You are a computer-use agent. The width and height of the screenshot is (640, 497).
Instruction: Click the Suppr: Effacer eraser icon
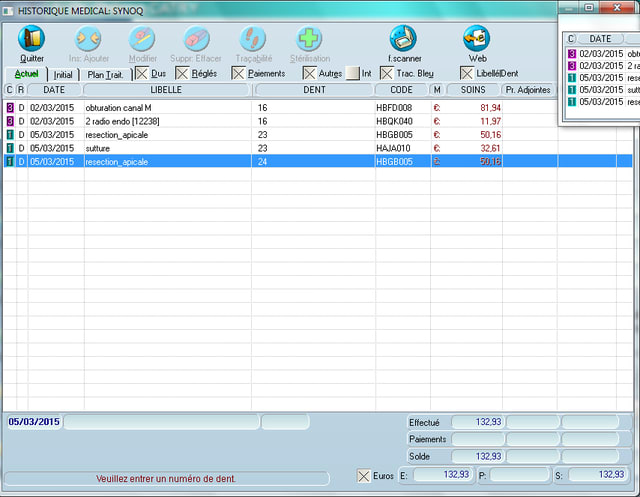196,40
